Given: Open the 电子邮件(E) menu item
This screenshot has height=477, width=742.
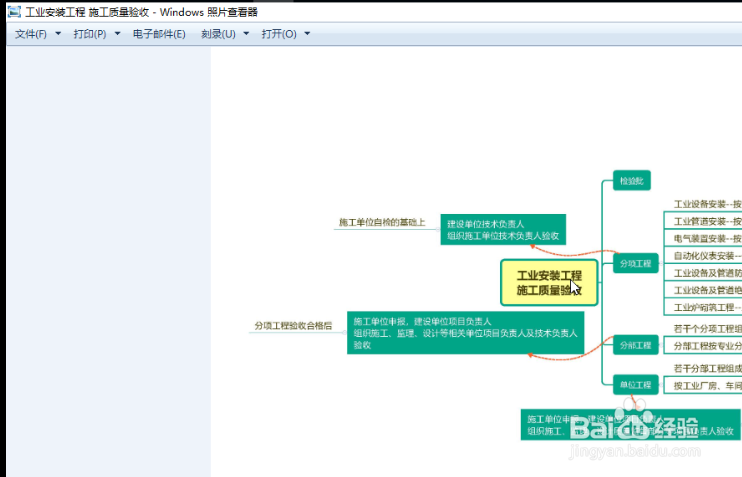Looking at the screenshot, I should click(x=159, y=34).
